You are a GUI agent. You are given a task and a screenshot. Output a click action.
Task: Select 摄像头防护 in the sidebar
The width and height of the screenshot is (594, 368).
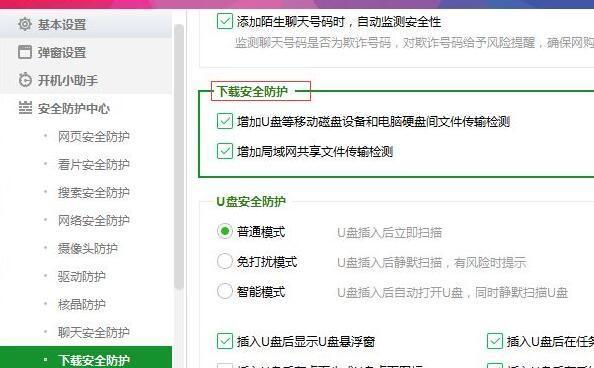click(x=88, y=249)
